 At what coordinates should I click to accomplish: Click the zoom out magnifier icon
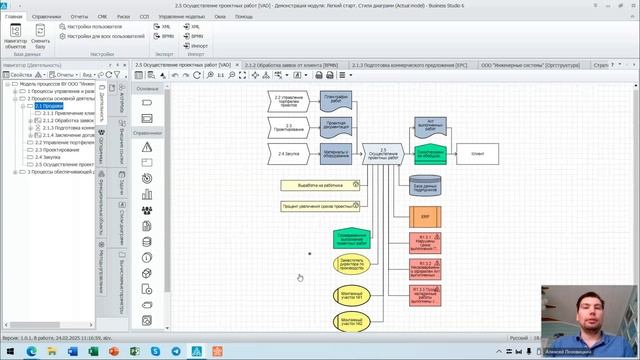[231, 75]
